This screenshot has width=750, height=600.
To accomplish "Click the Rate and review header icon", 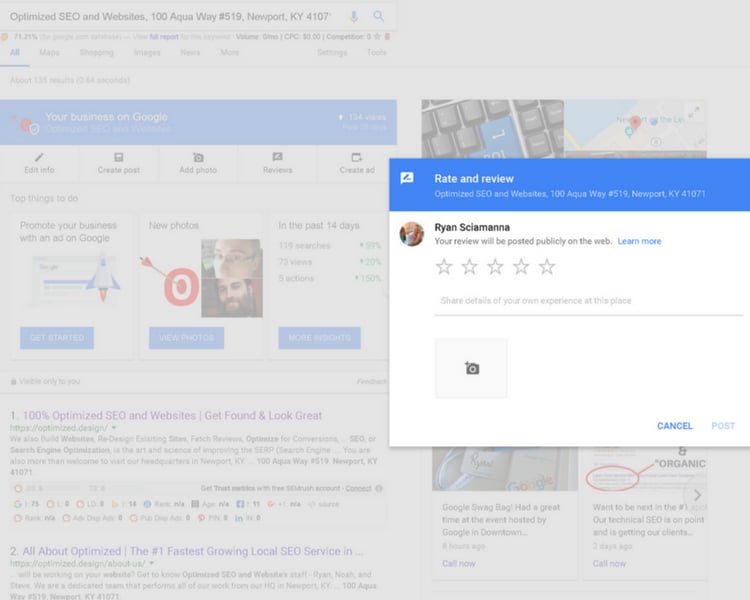I will coord(407,178).
